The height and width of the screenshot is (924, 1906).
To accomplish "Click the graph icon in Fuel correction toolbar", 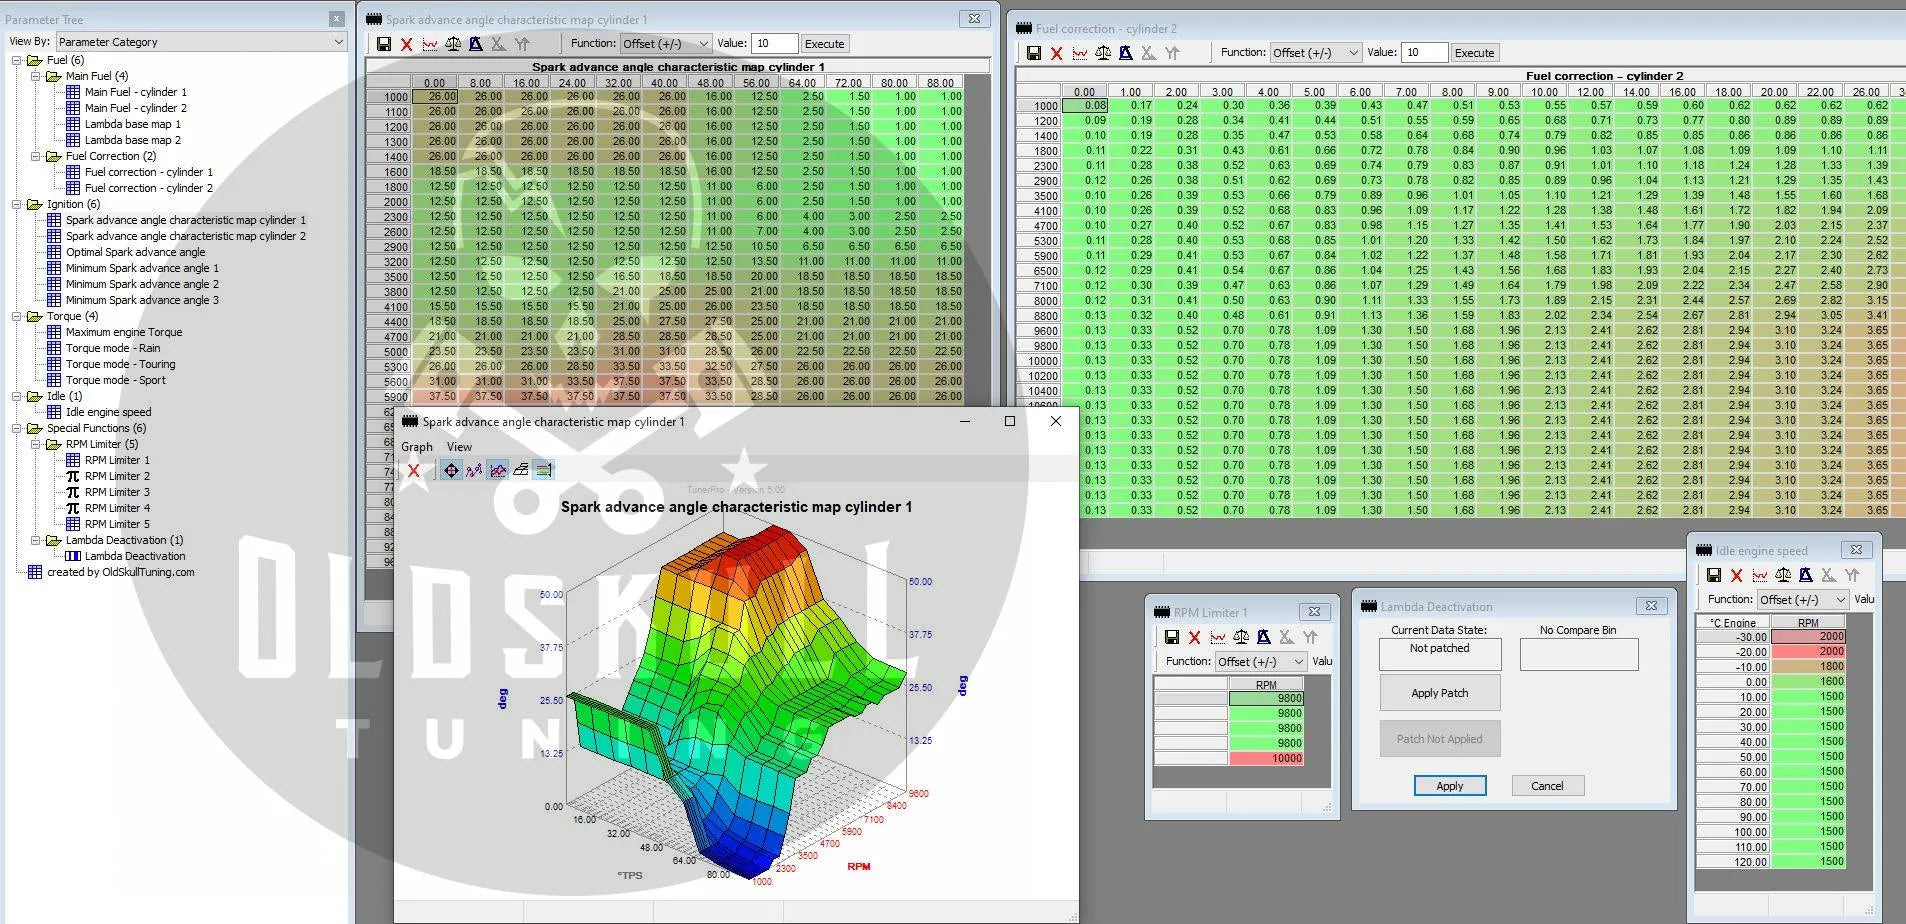I will pyautogui.click(x=1079, y=53).
